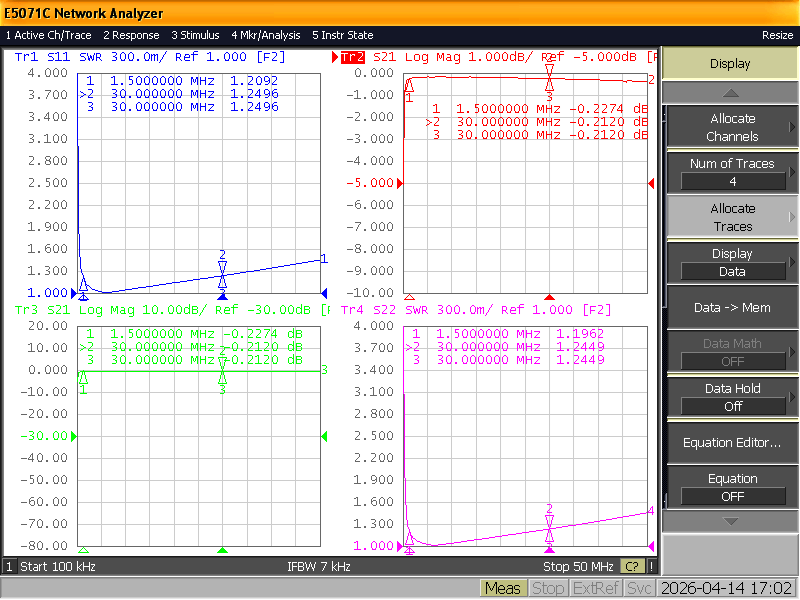Click Tr4 magenta reference arrow at 1.000
This screenshot has height=600, width=800.
pyautogui.click(x=400, y=546)
